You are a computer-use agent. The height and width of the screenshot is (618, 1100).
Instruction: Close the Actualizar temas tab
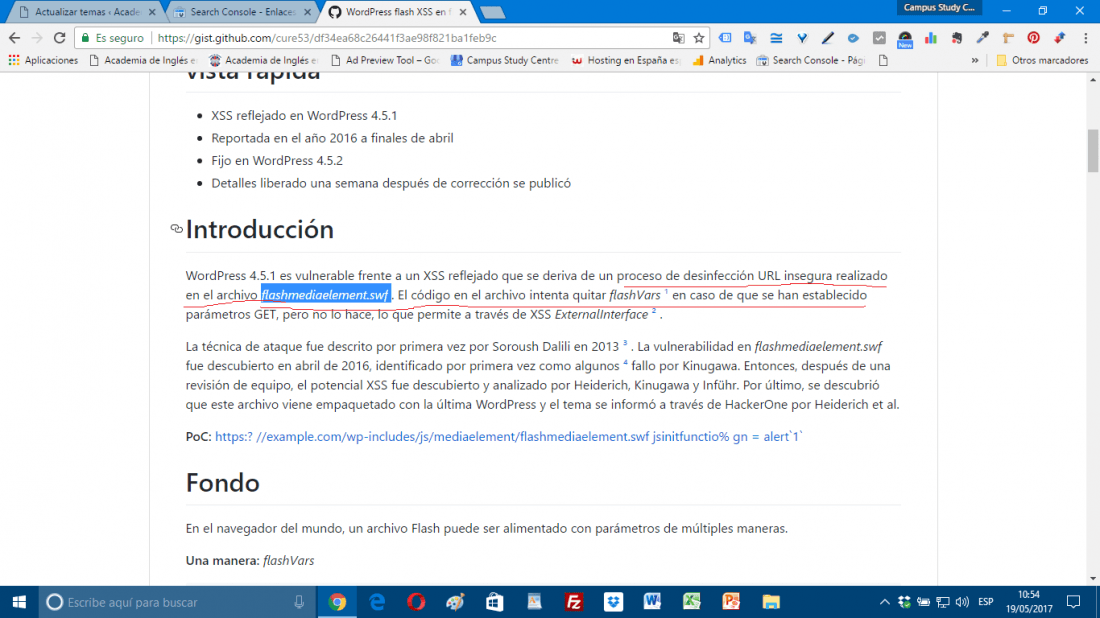152,12
